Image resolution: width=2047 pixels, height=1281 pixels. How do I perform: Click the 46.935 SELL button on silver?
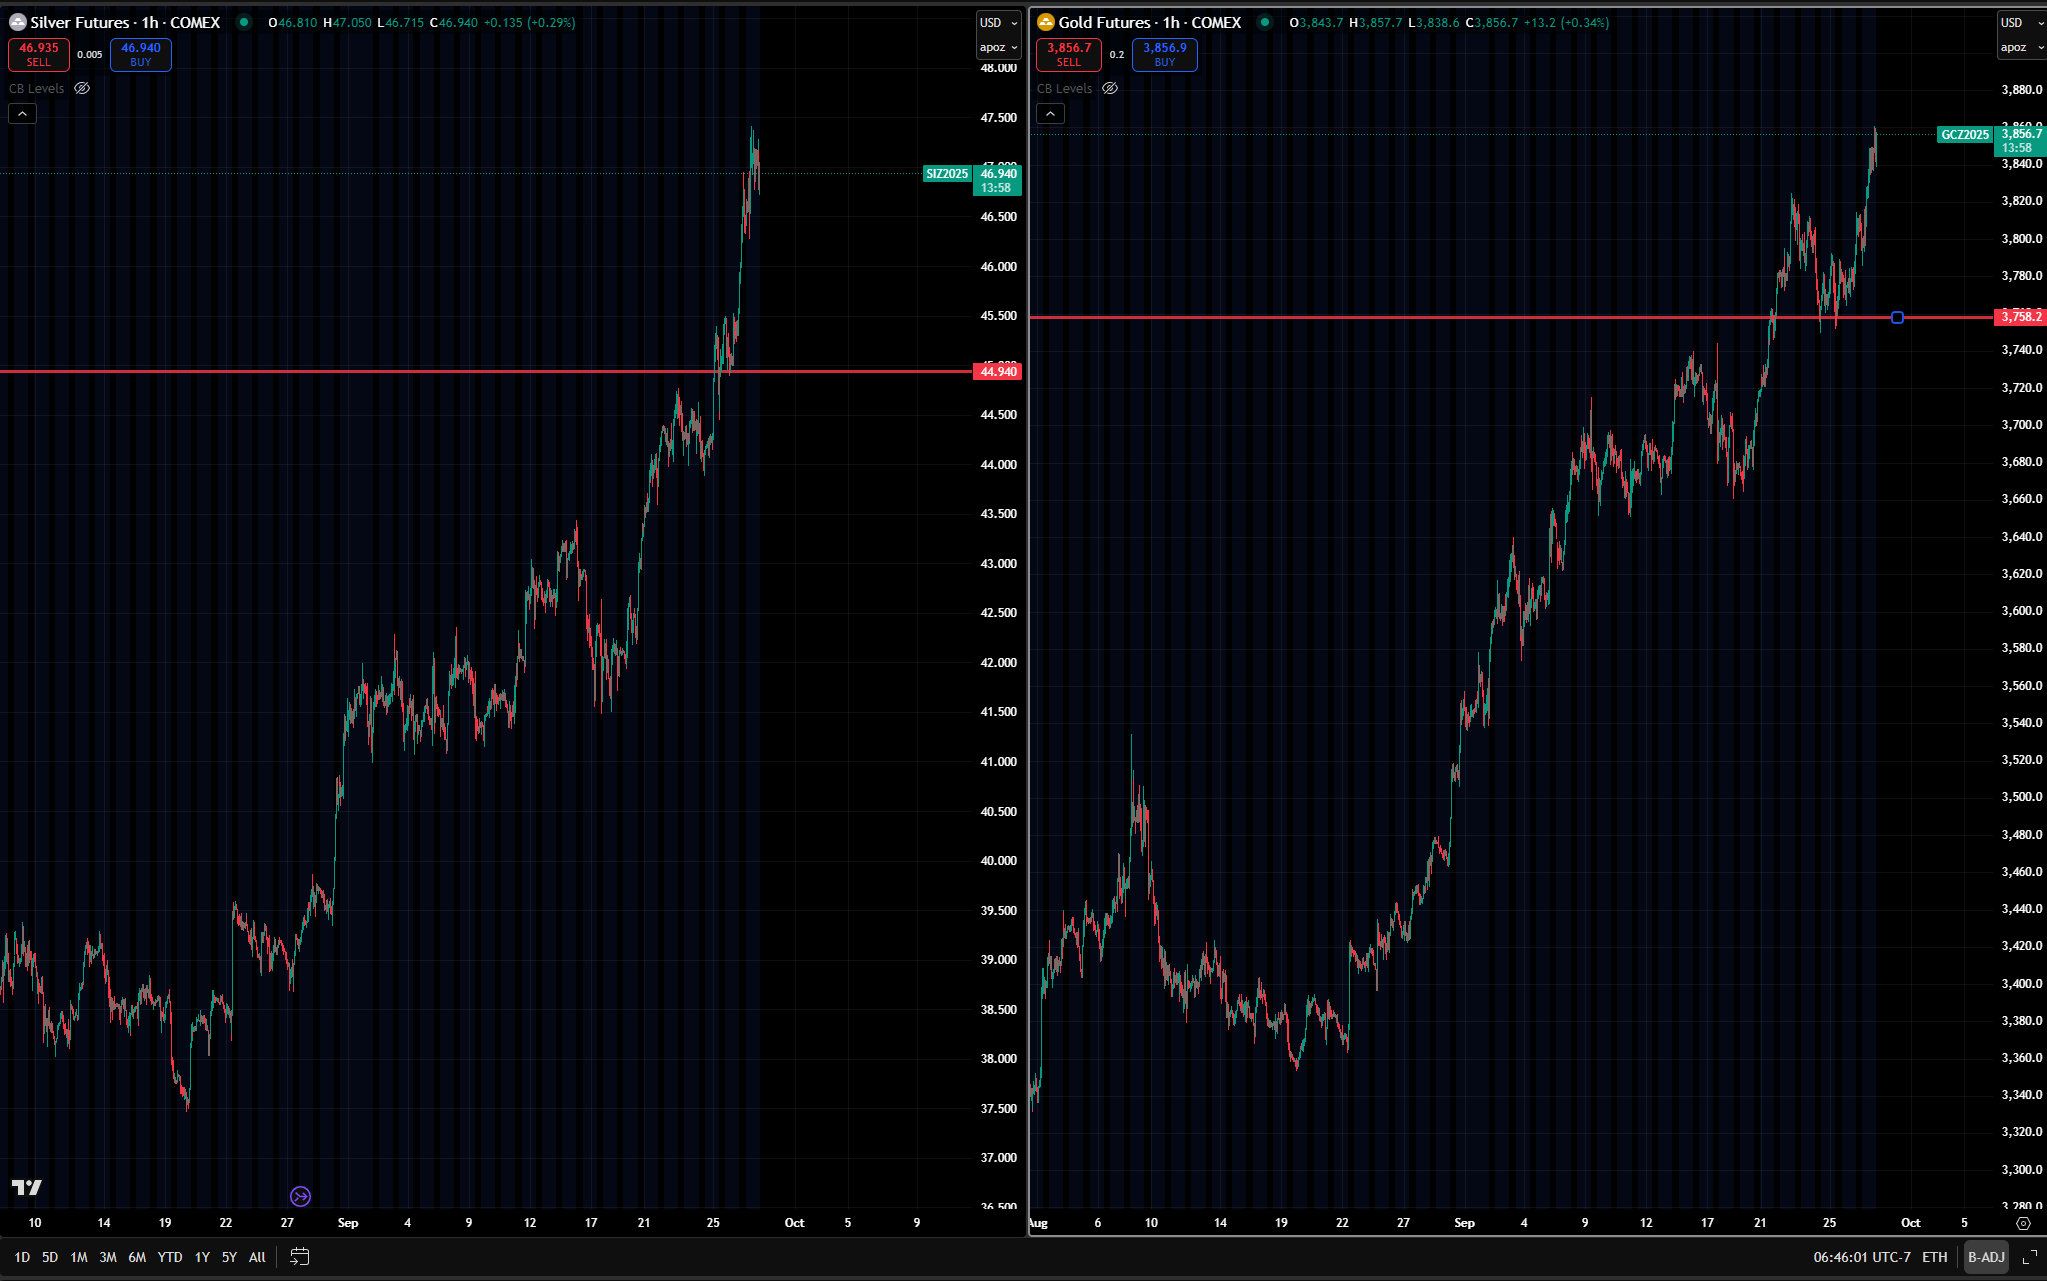[x=39, y=54]
